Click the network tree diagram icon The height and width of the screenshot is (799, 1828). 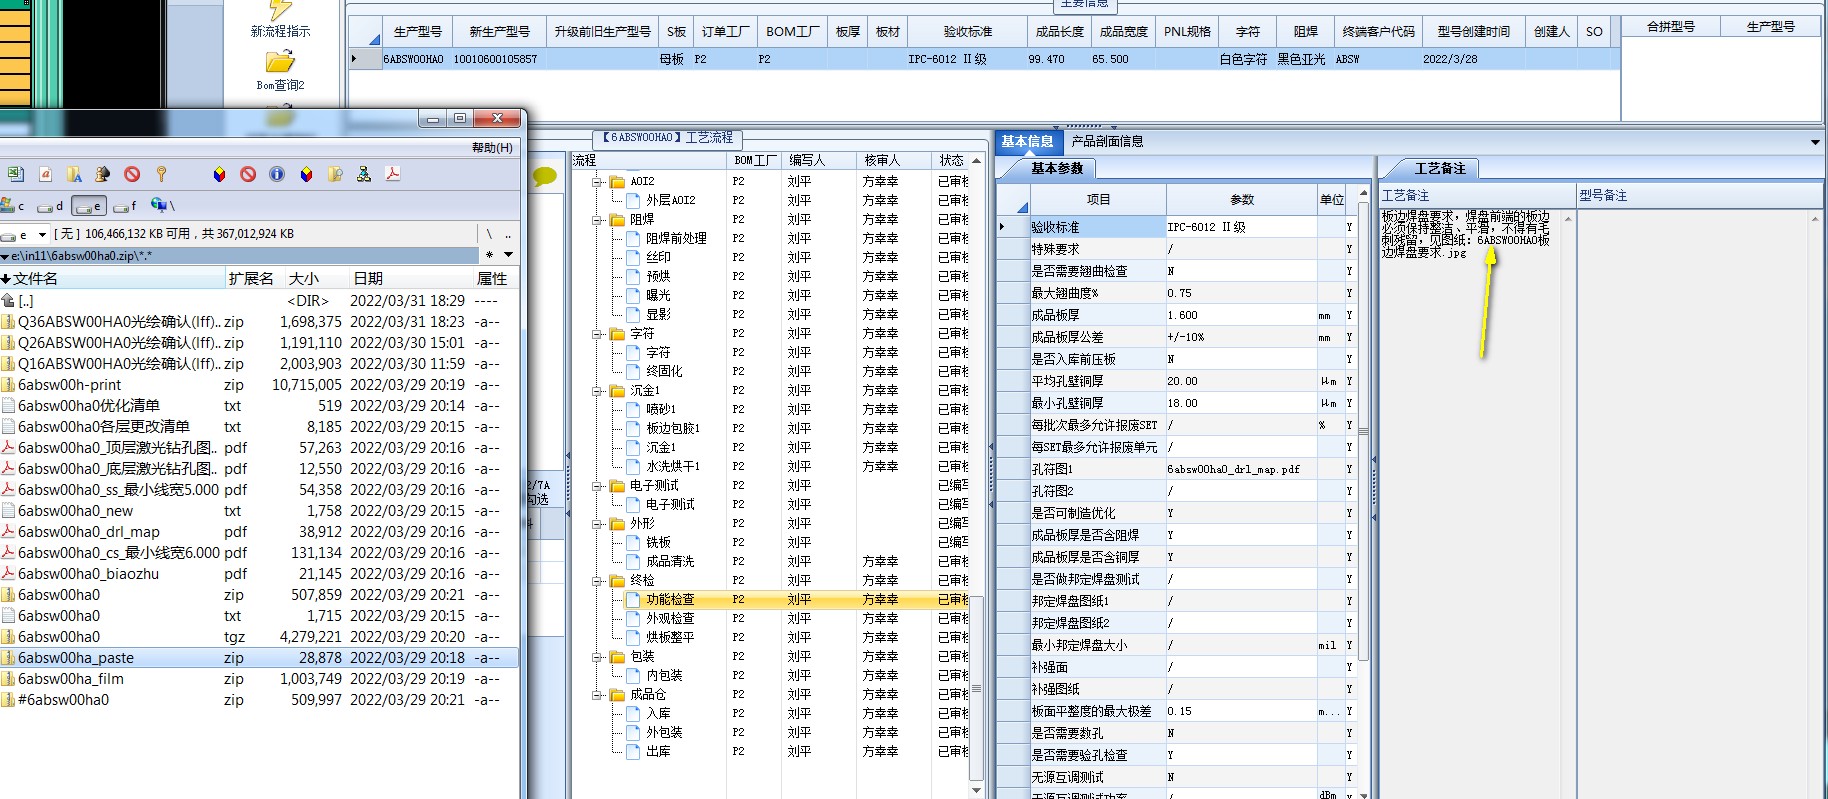click(x=364, y=174)
